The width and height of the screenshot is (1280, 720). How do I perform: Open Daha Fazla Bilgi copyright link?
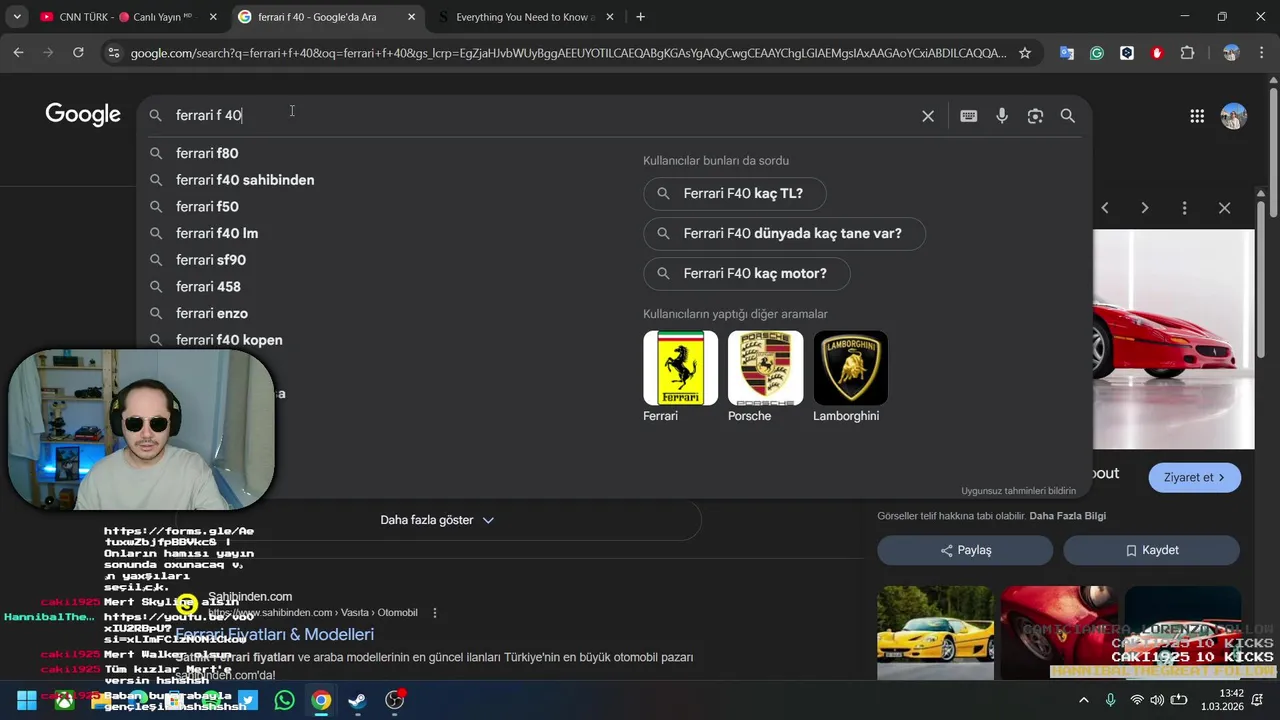coord(1067,516)
